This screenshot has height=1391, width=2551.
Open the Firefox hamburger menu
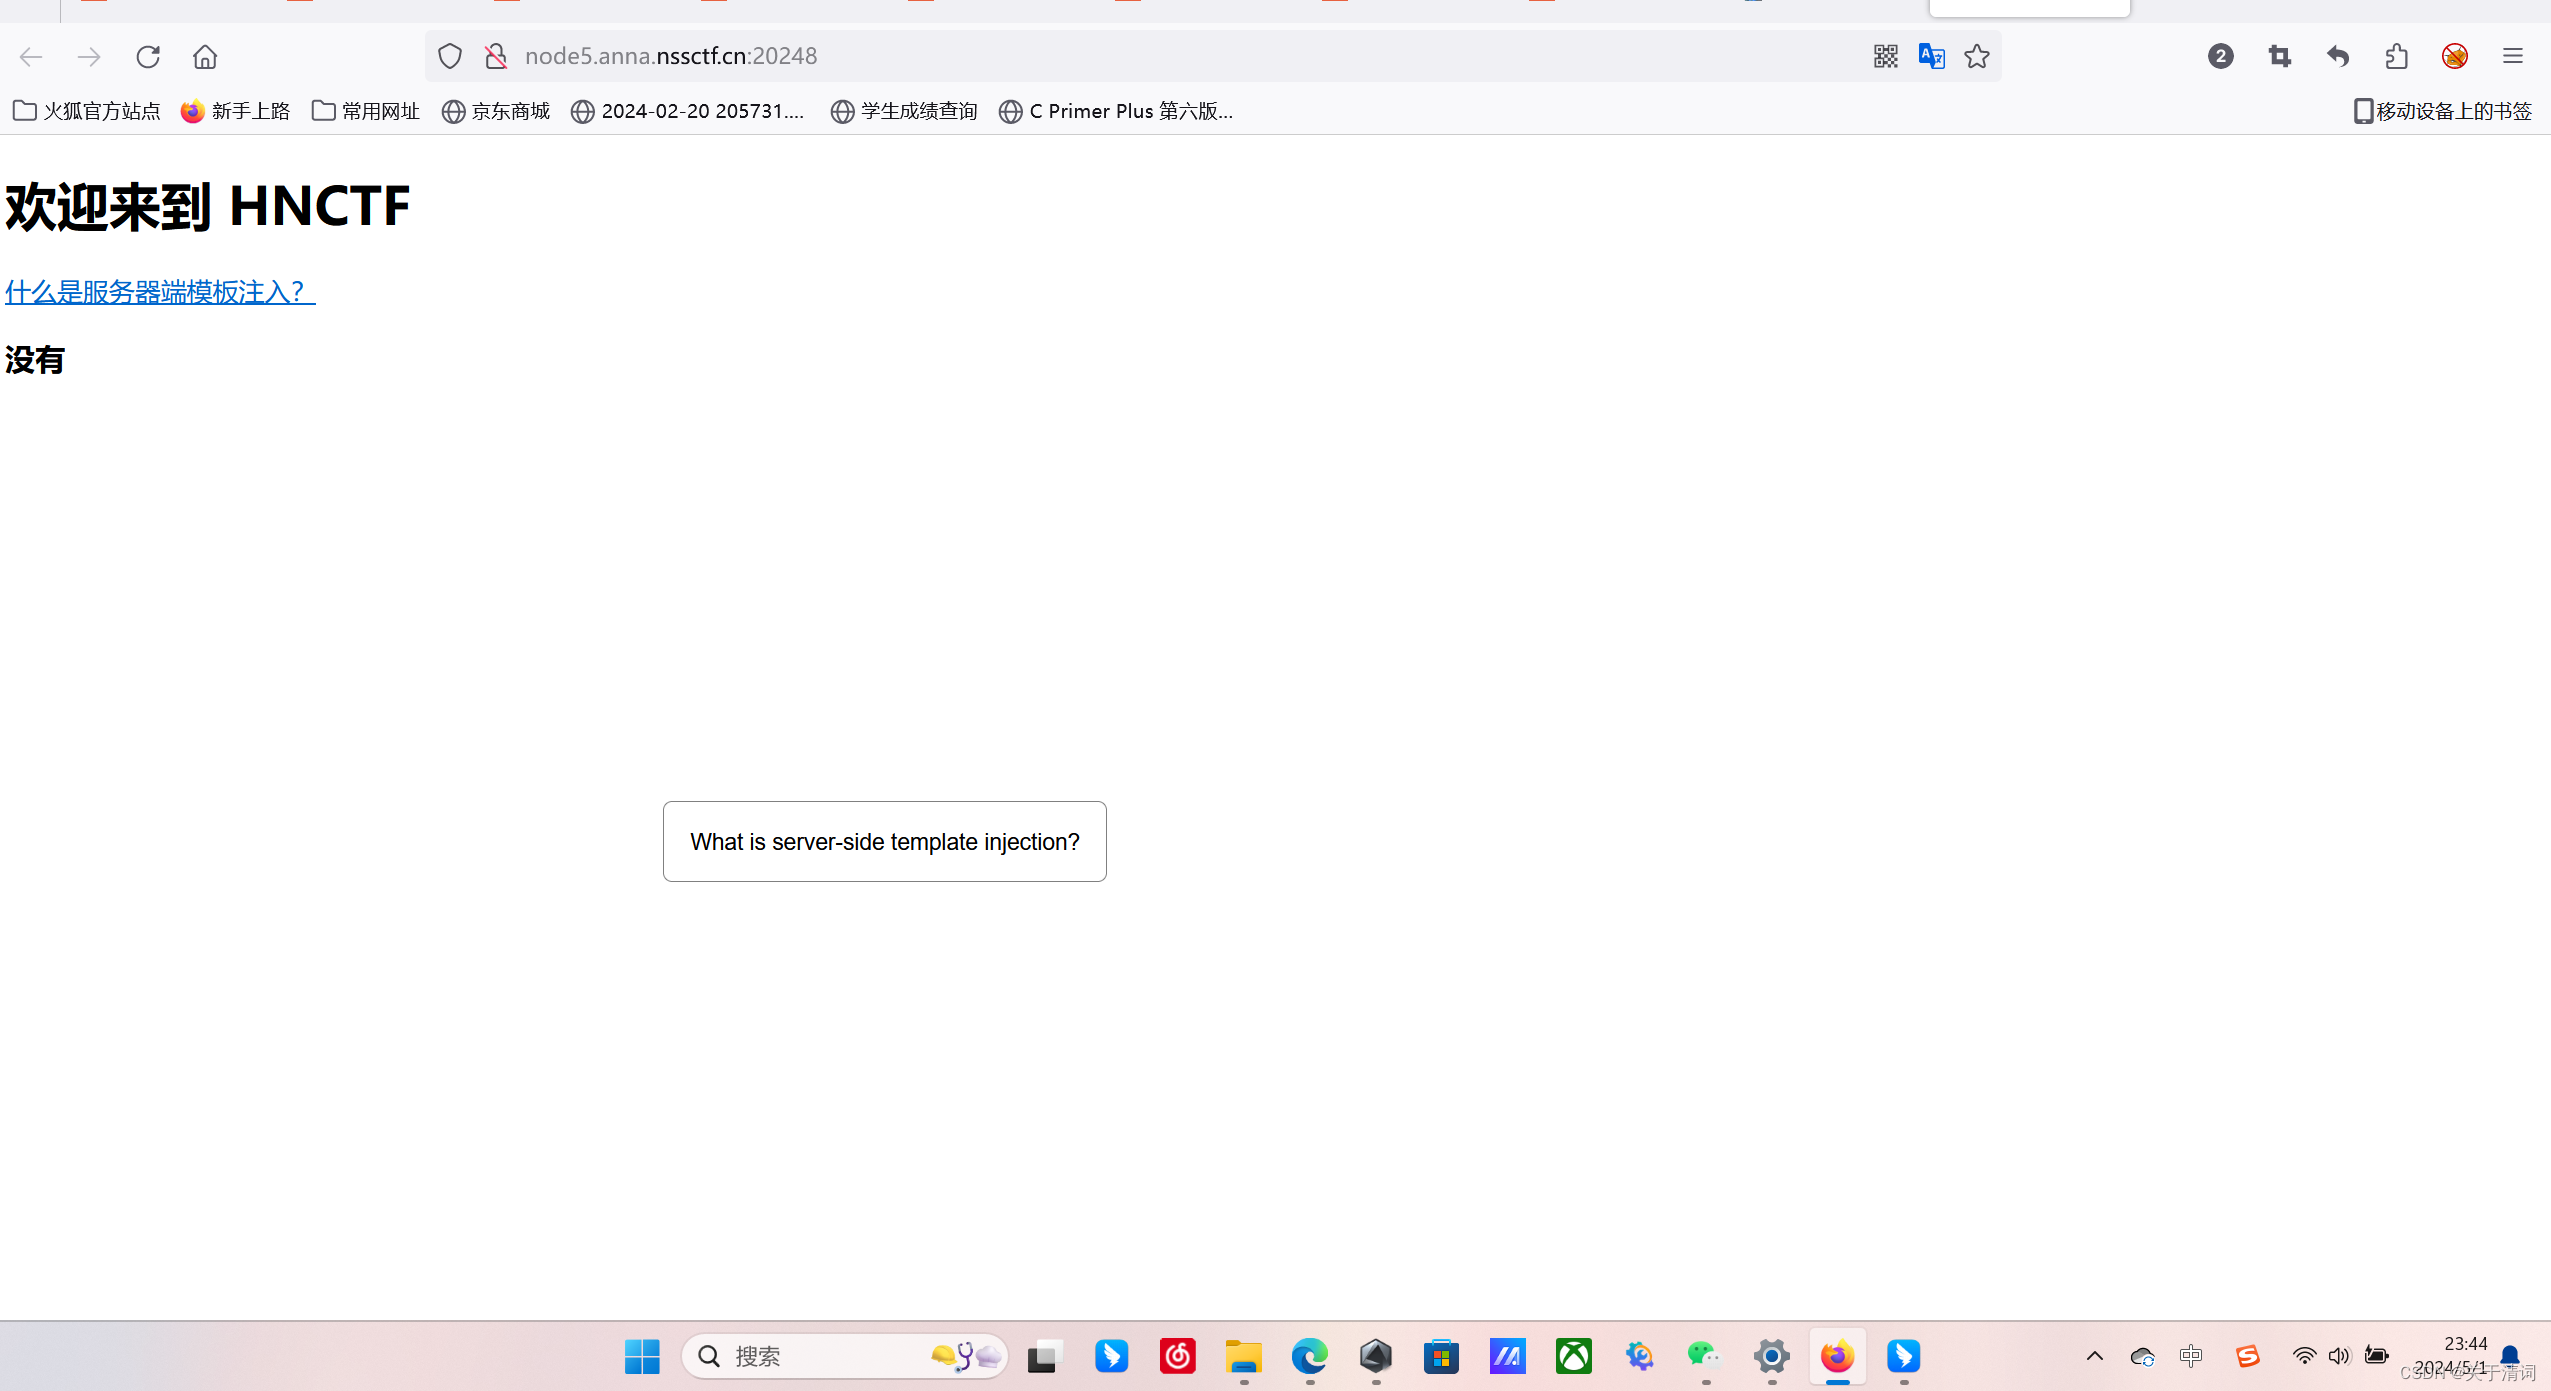tap(2512, 56)
